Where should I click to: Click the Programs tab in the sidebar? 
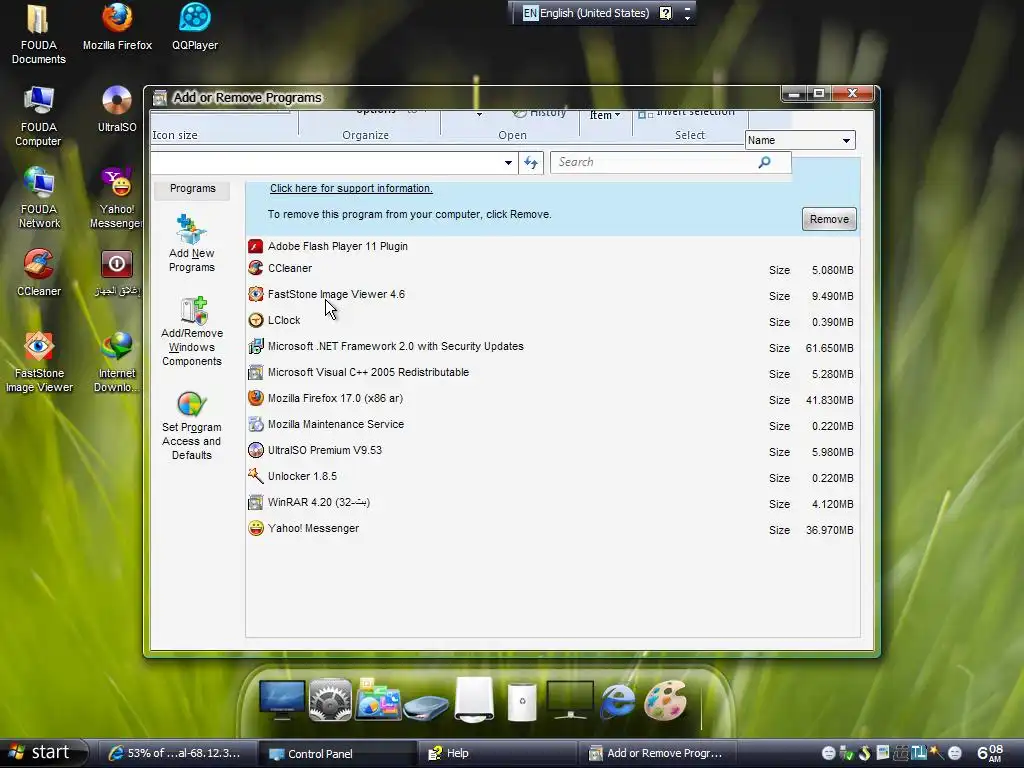(x=192, y=189)
